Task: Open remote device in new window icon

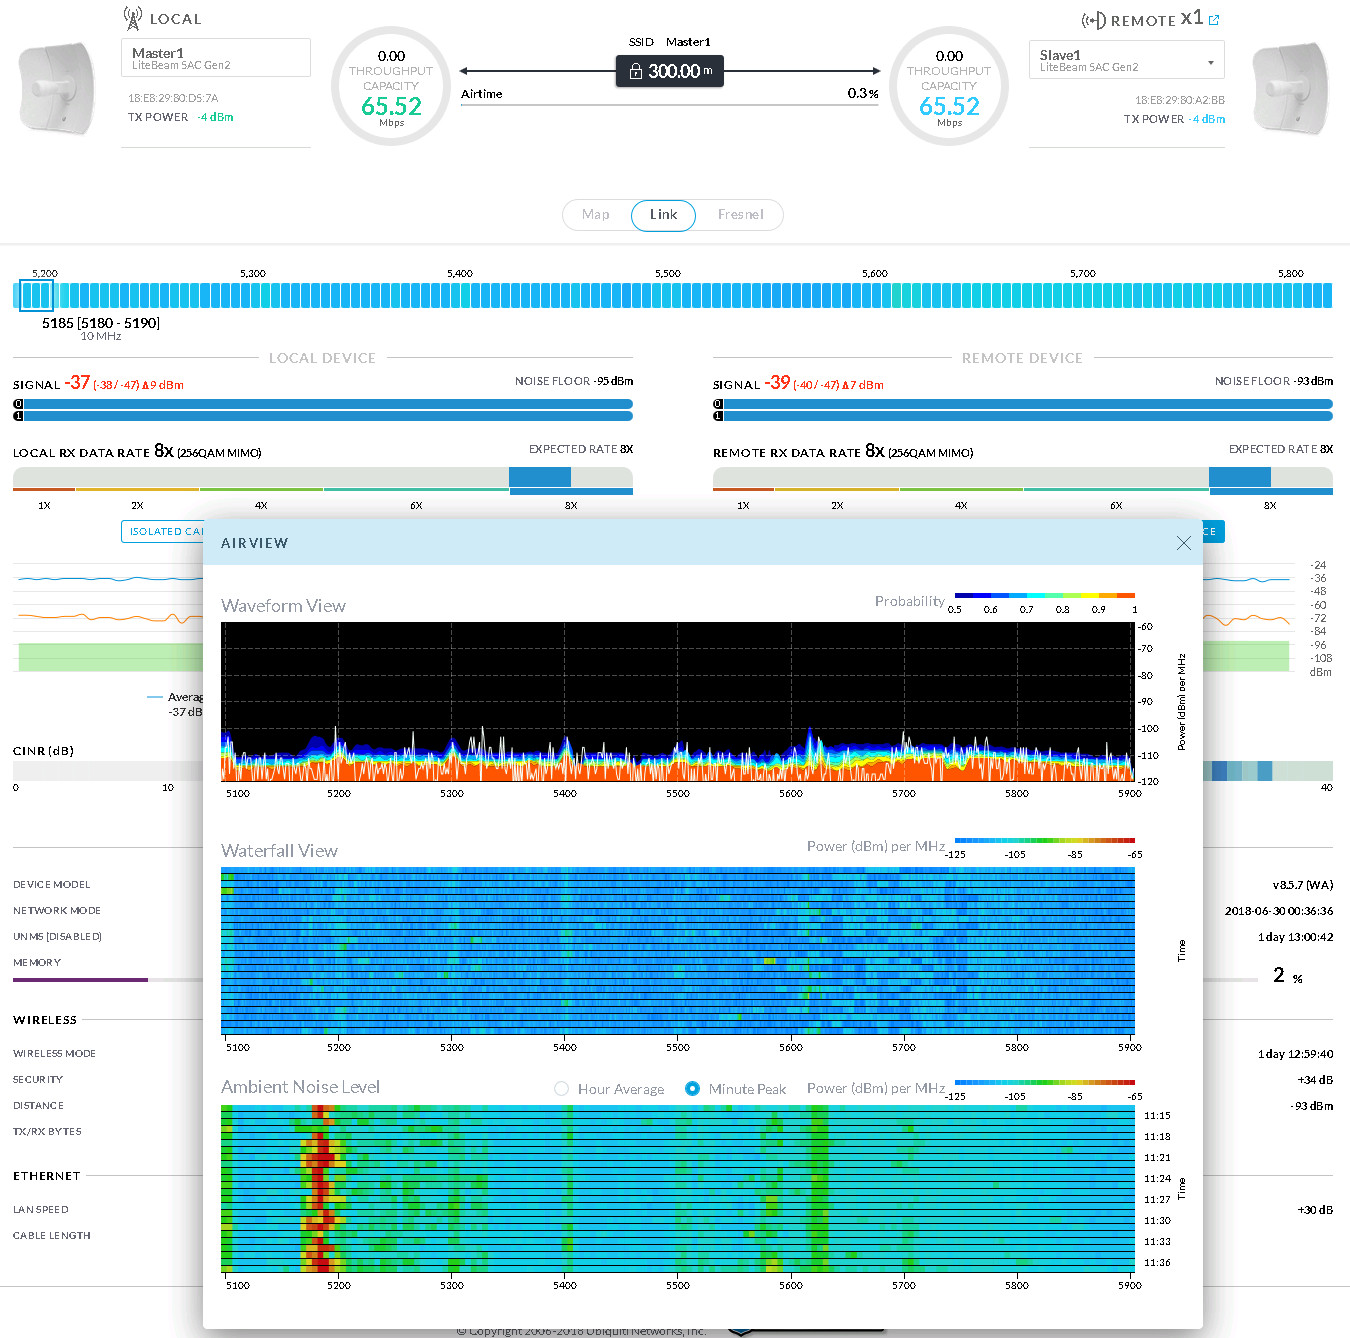Action: pos(1214,20)
